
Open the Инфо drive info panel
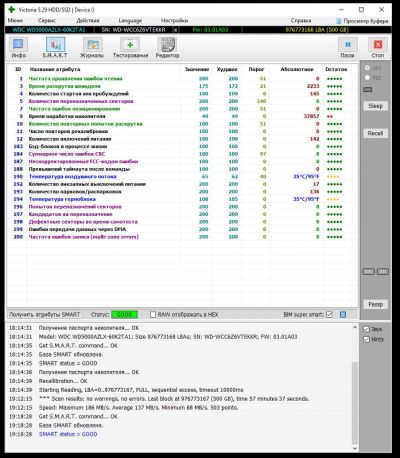coord(18,44)
